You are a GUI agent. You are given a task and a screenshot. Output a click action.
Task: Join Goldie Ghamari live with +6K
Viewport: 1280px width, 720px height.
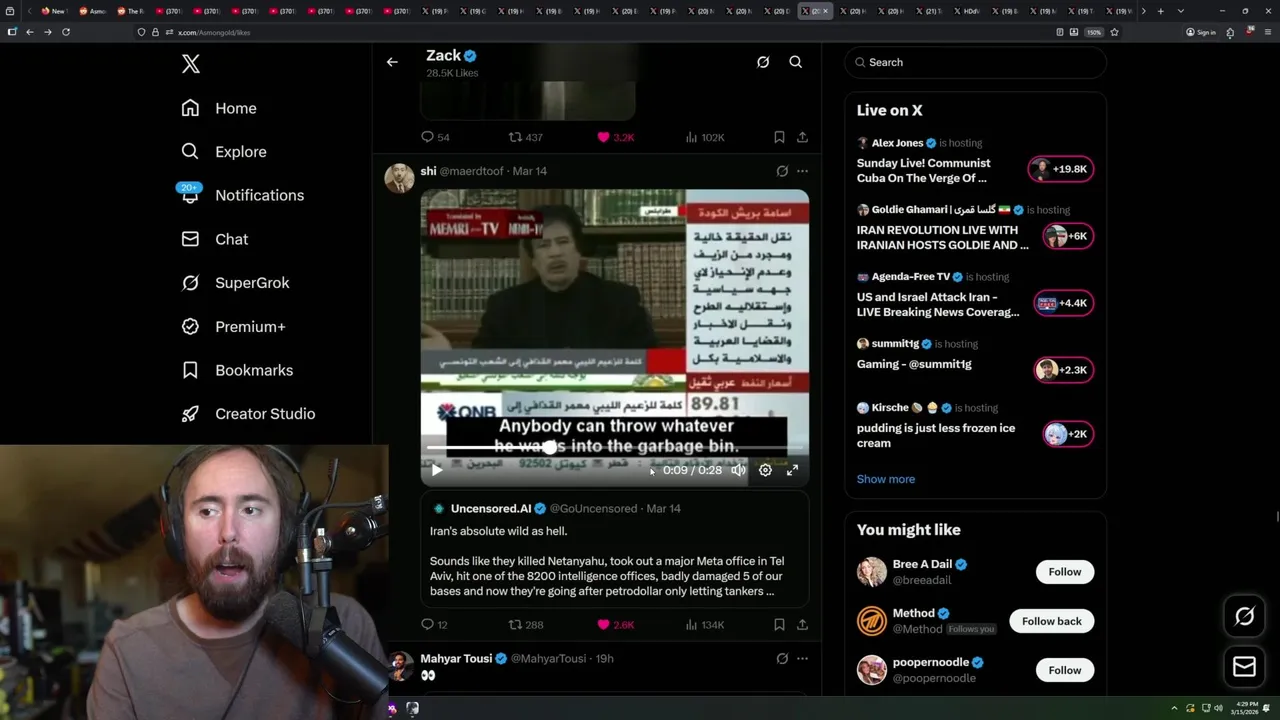click(x=1067, y=236)
